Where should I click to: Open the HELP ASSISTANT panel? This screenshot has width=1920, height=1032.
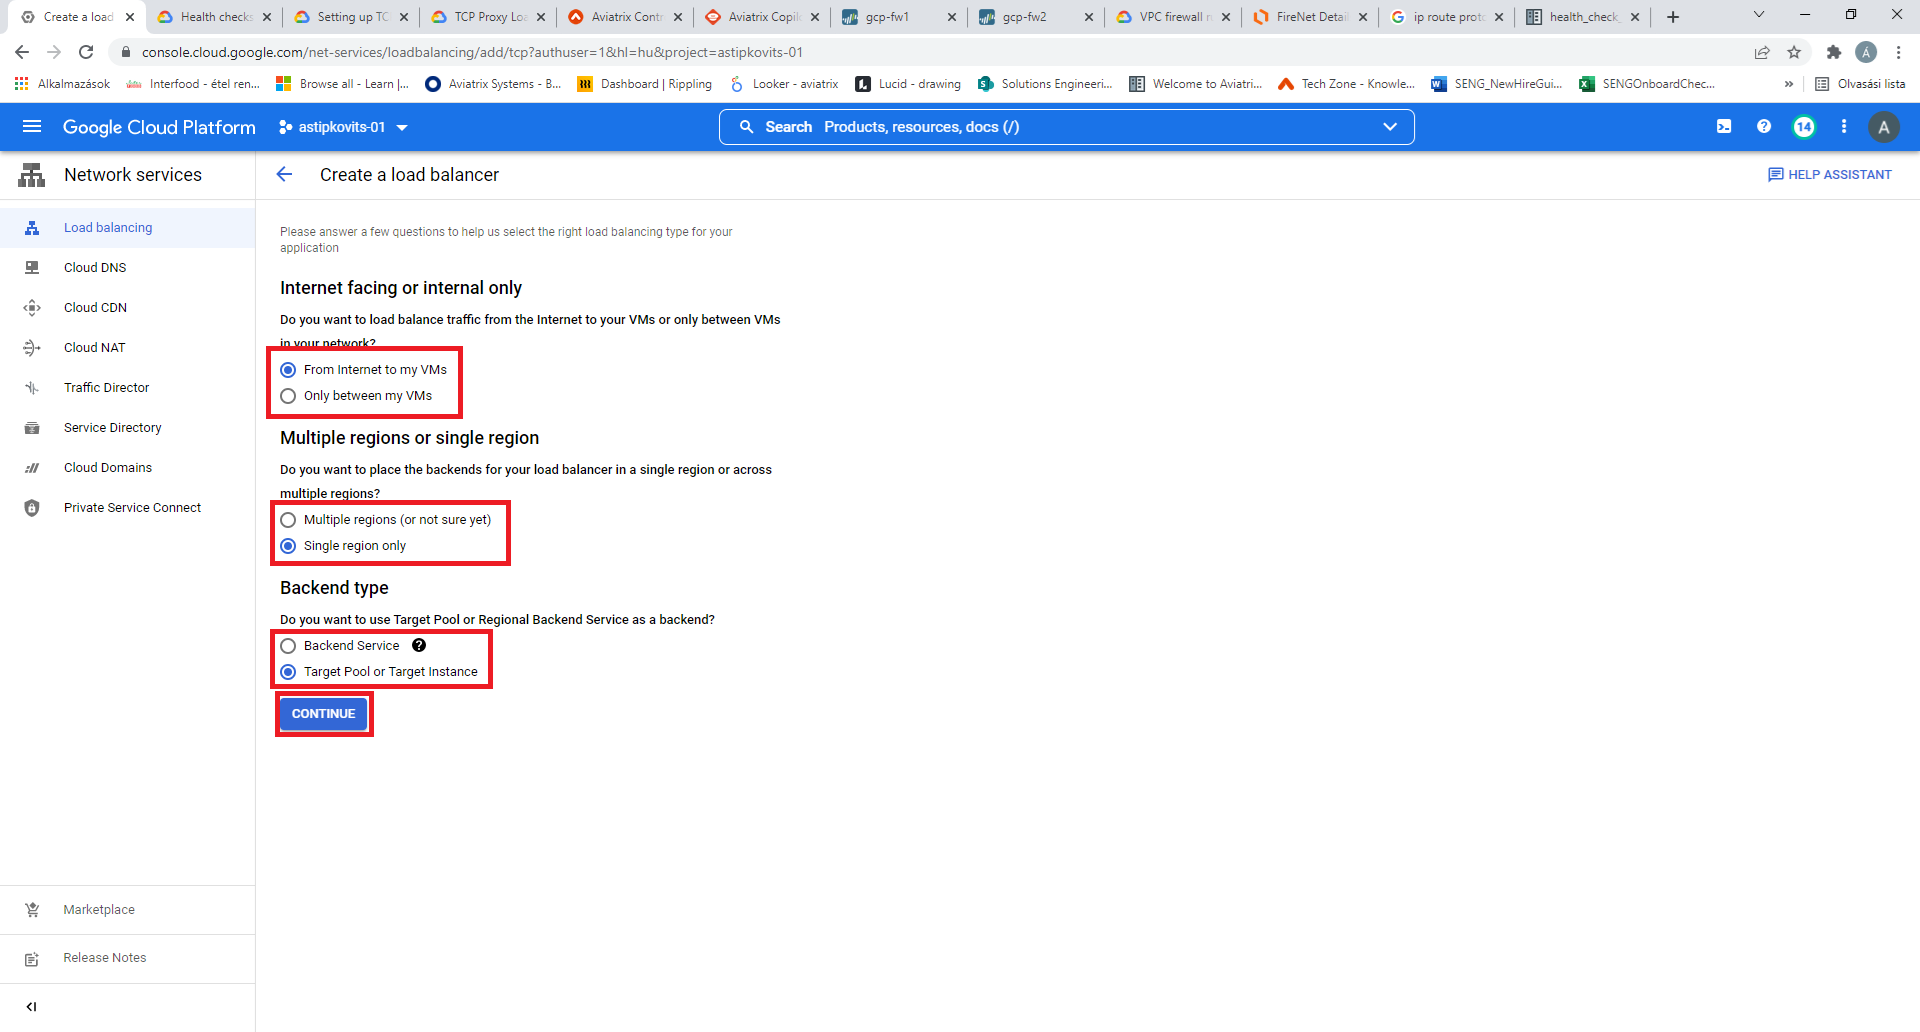[x=1830, y=175]
